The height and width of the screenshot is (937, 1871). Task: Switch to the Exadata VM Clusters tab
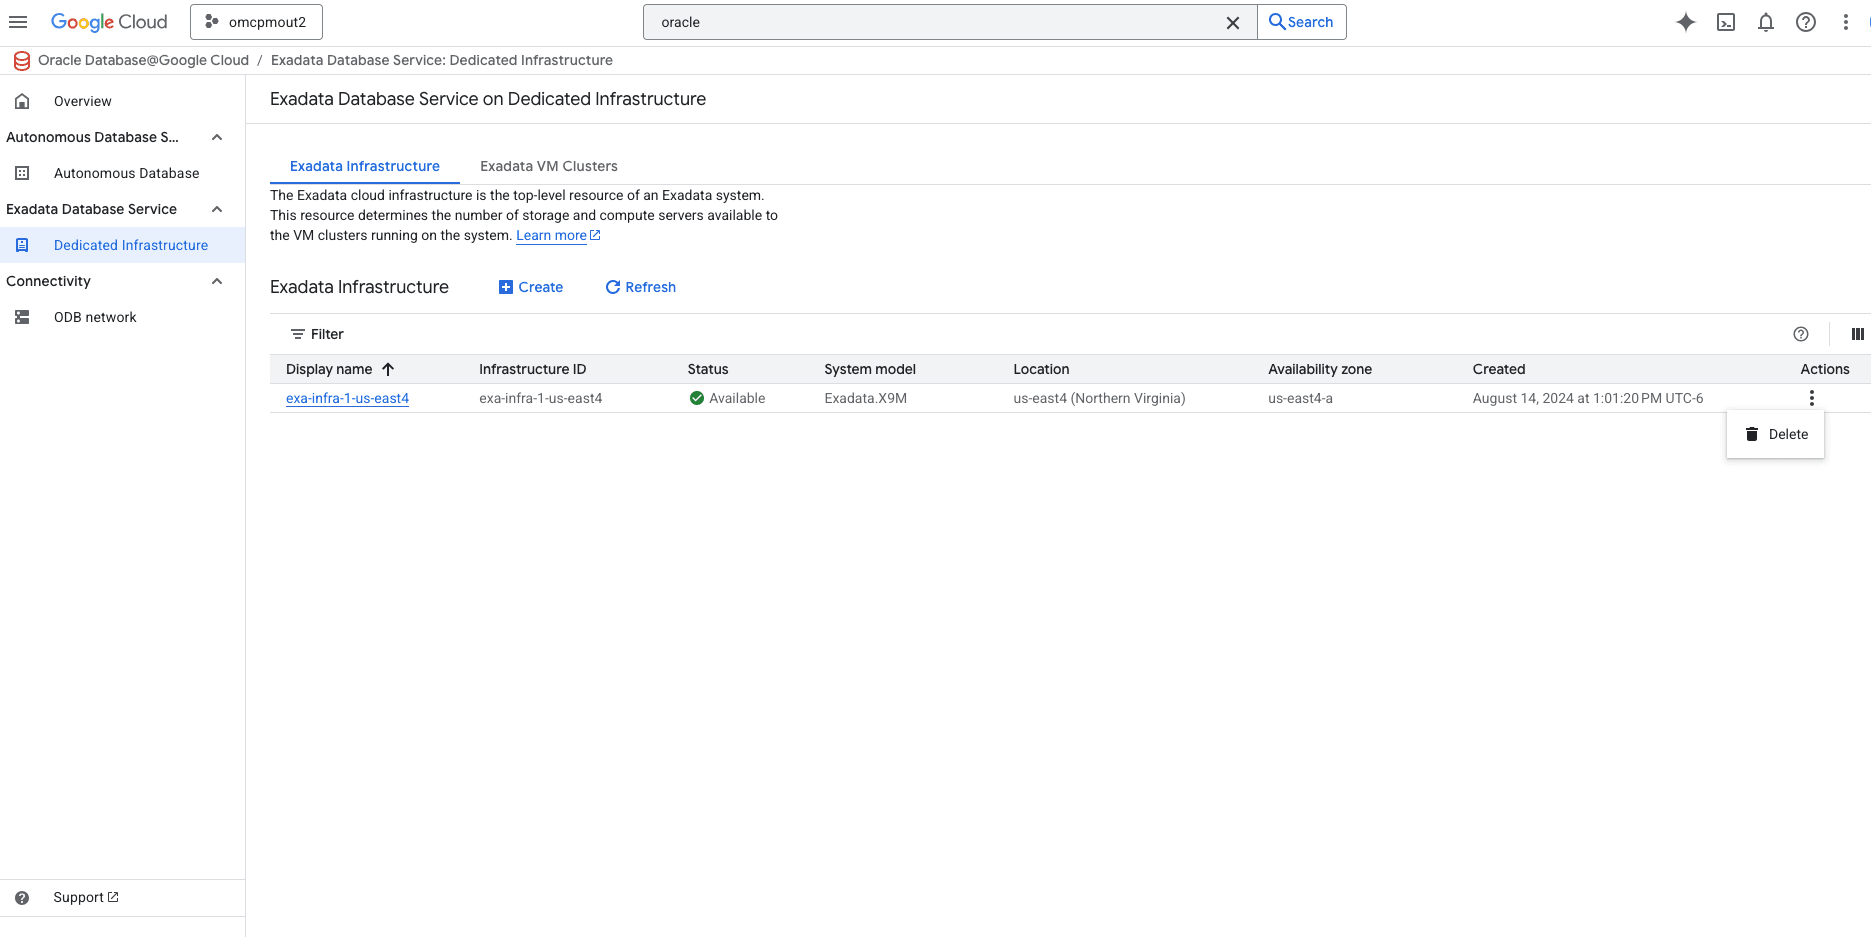click(x=549, y=166)
